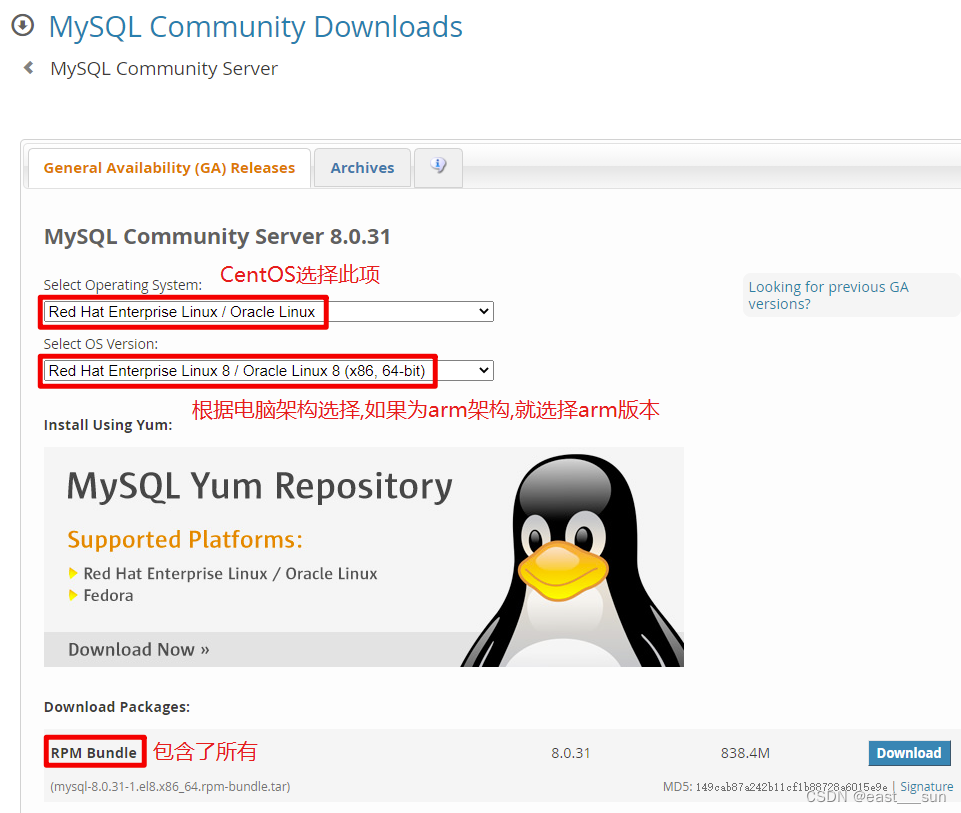Click Download Now on Yum Repository banner
Image resolution: width=961 pixels, height=813 pixels.
coord(139,649)
